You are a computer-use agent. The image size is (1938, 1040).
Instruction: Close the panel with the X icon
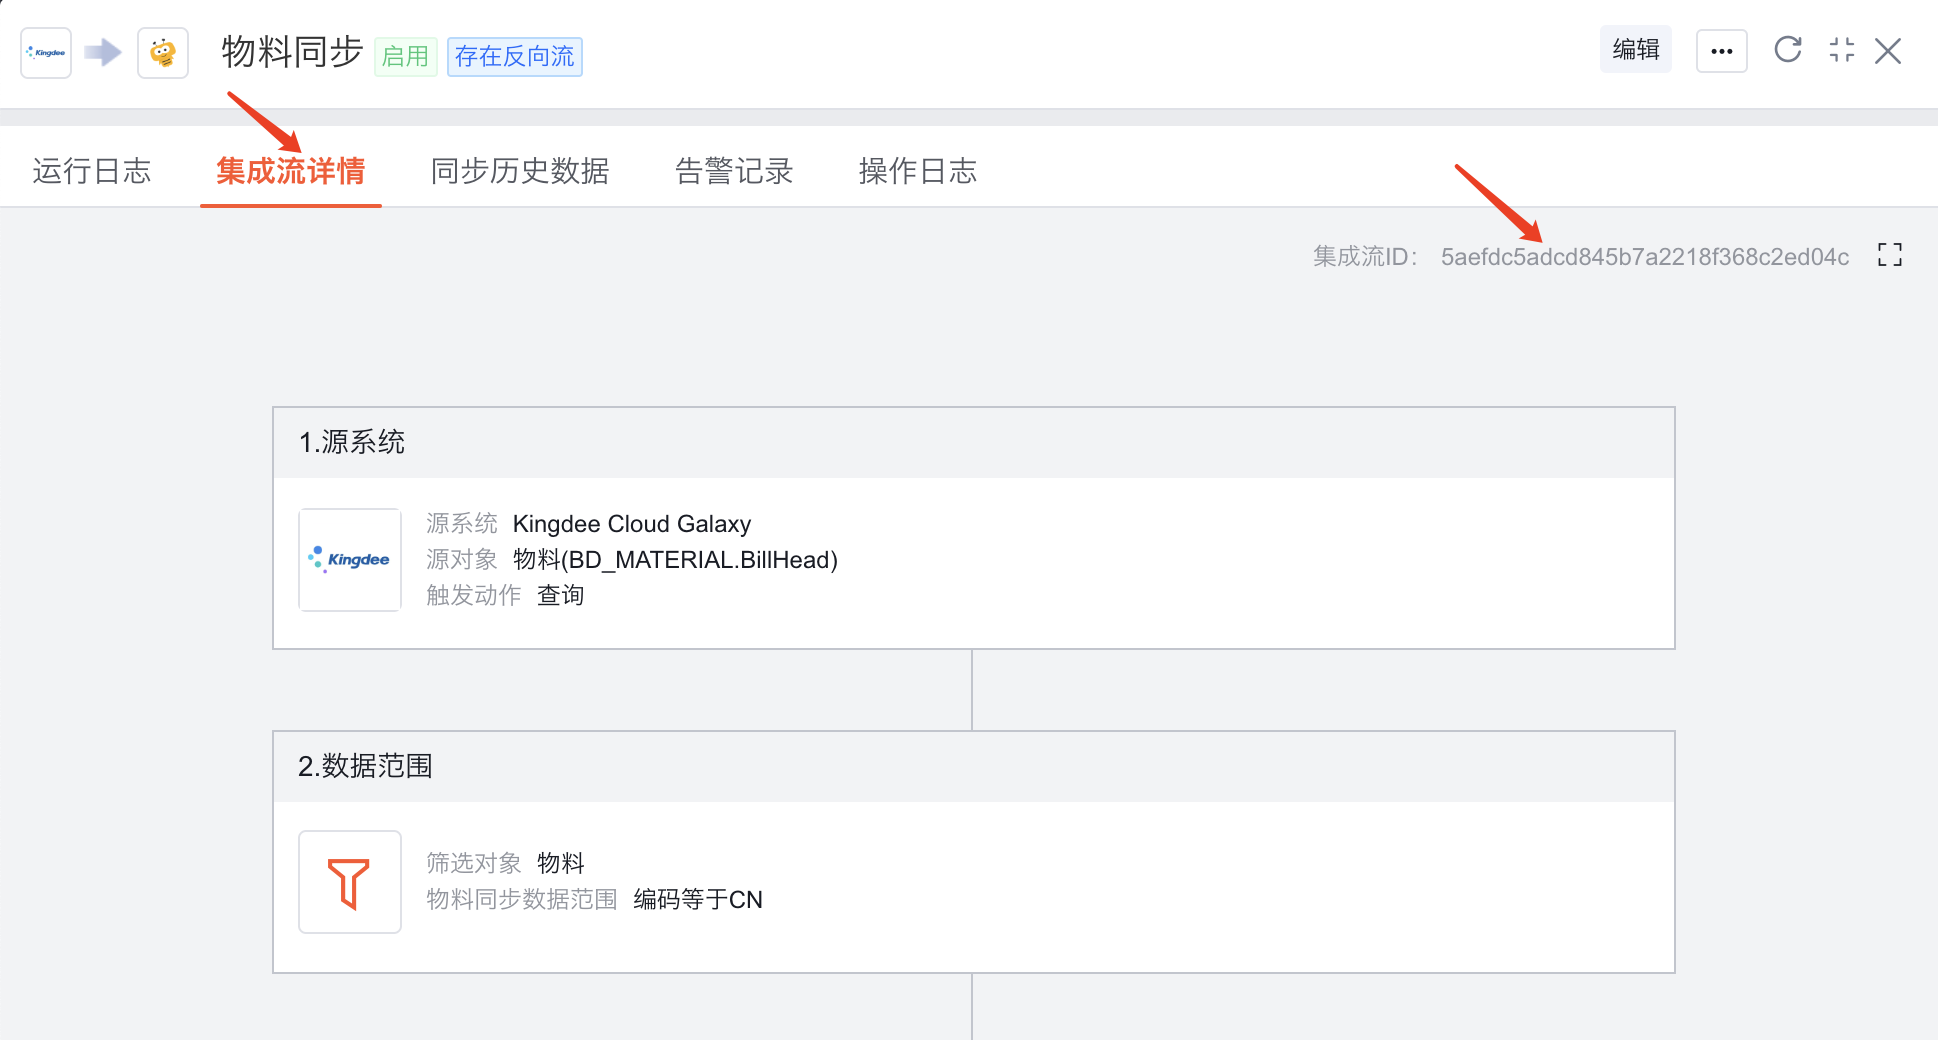tap(1888, 50)
